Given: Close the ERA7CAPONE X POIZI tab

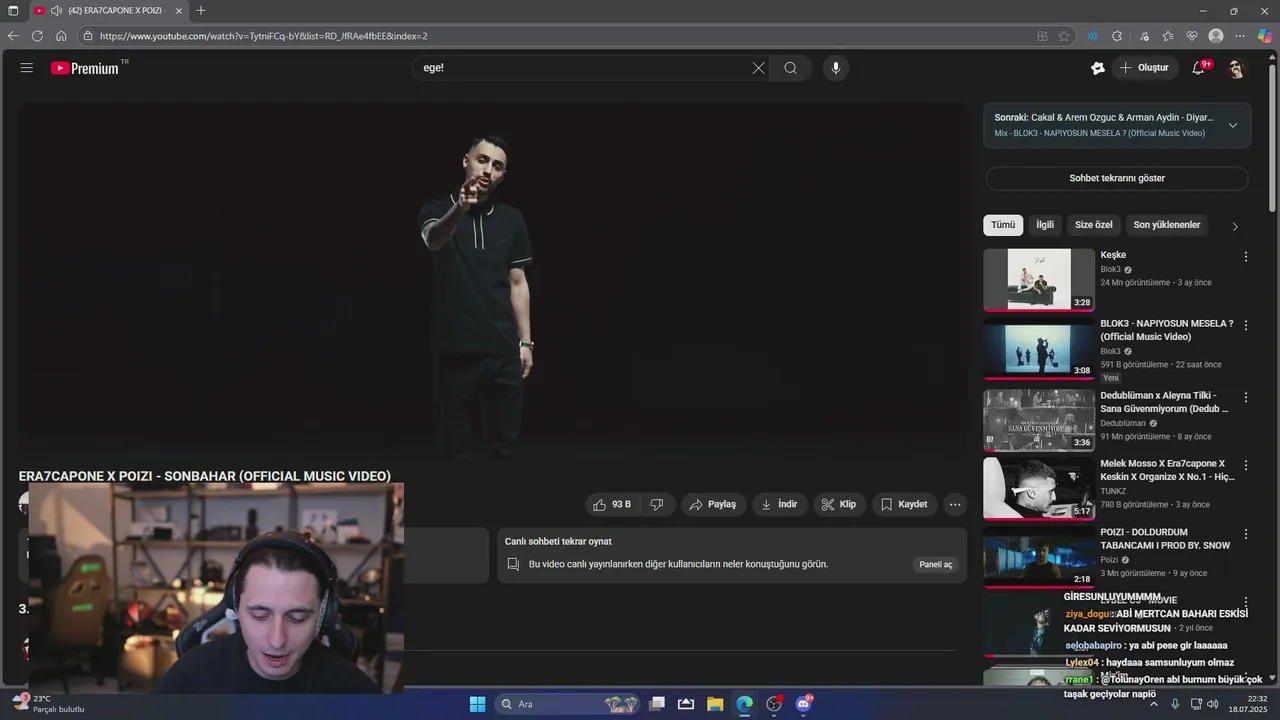Looking at the screenshot, I should (179, 11).
